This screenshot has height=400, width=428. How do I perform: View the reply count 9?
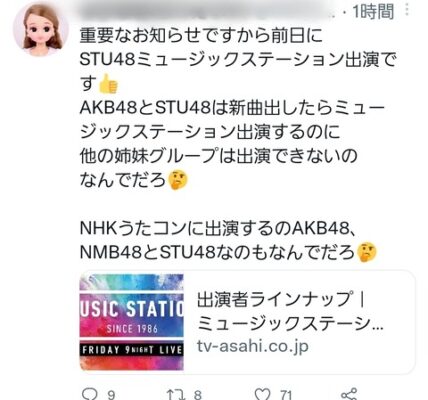pyautogui.click(x=111, y=395)
